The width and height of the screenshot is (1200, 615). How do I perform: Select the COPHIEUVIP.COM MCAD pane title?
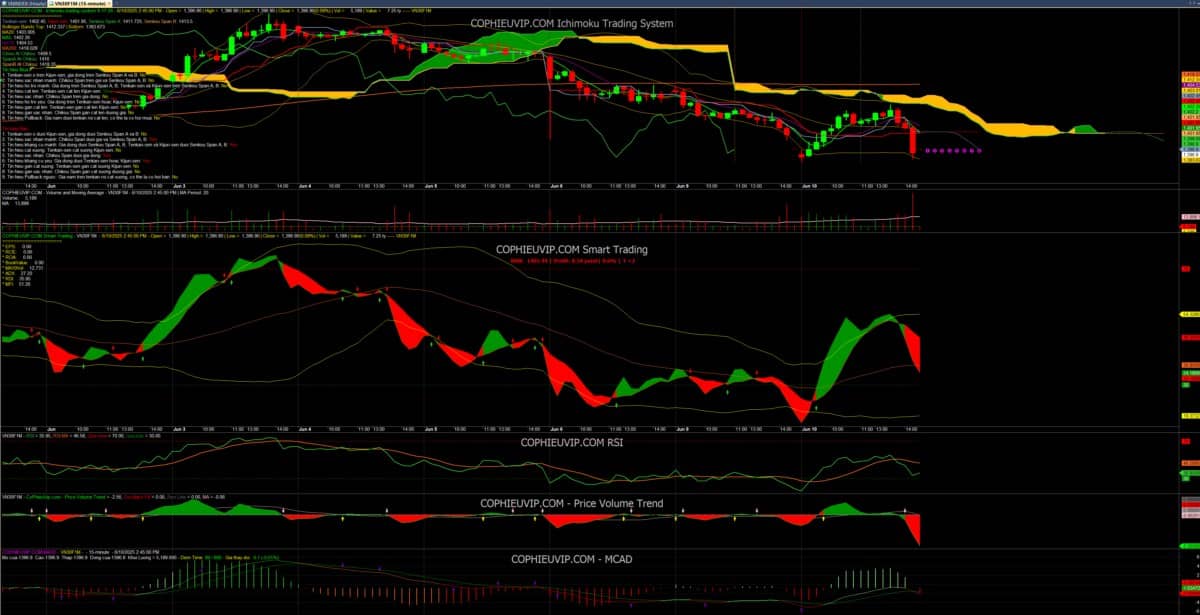tap(570, 559)
